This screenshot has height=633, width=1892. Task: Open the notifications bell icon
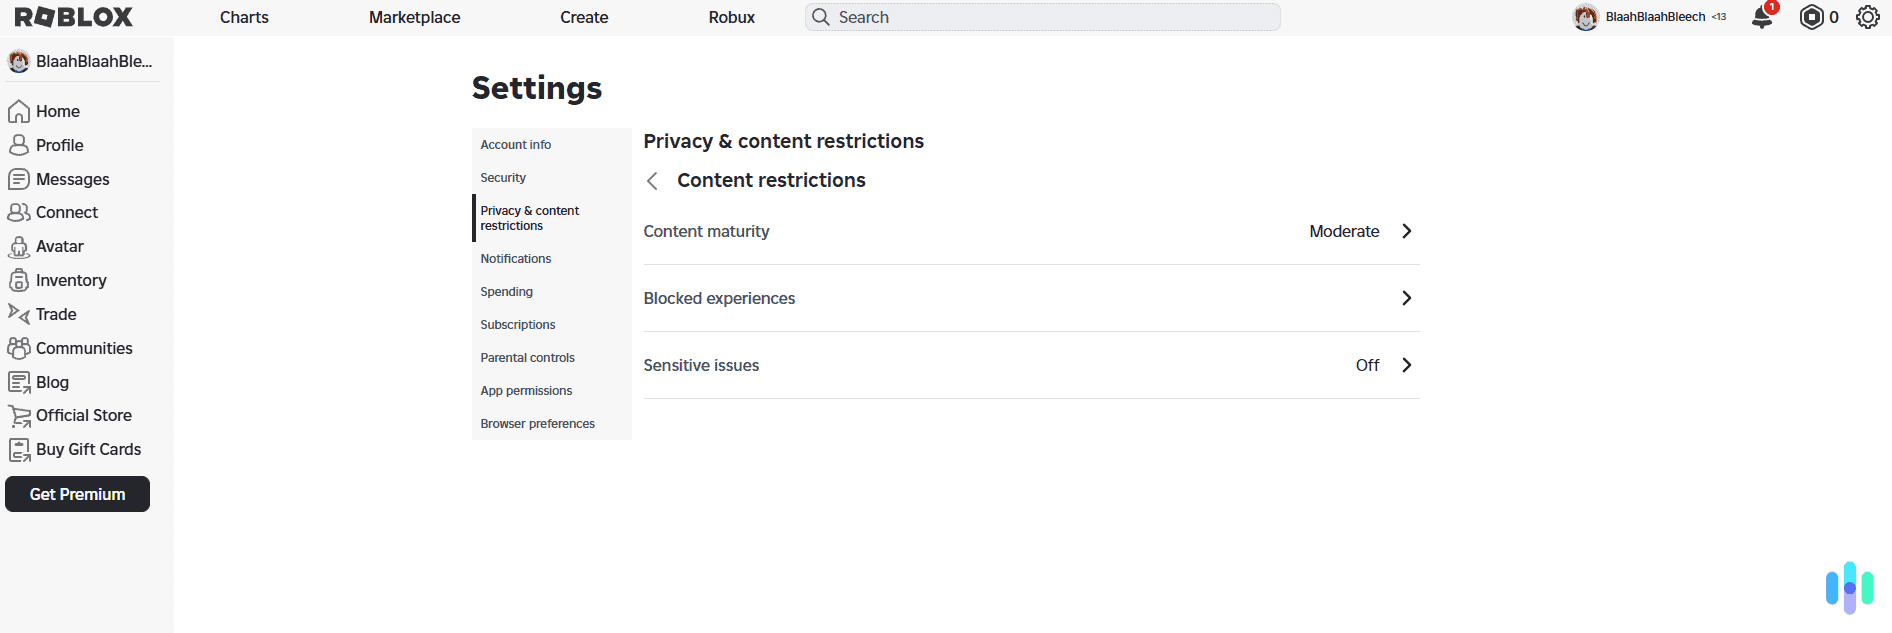(x=1761, y=17)
